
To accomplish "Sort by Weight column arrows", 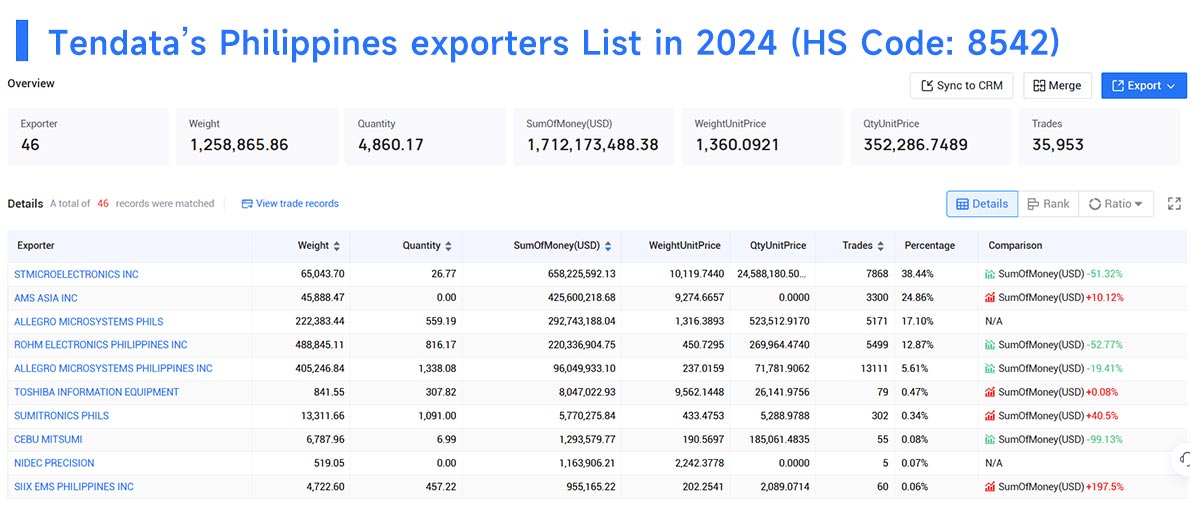I will (x=337, y=246).
